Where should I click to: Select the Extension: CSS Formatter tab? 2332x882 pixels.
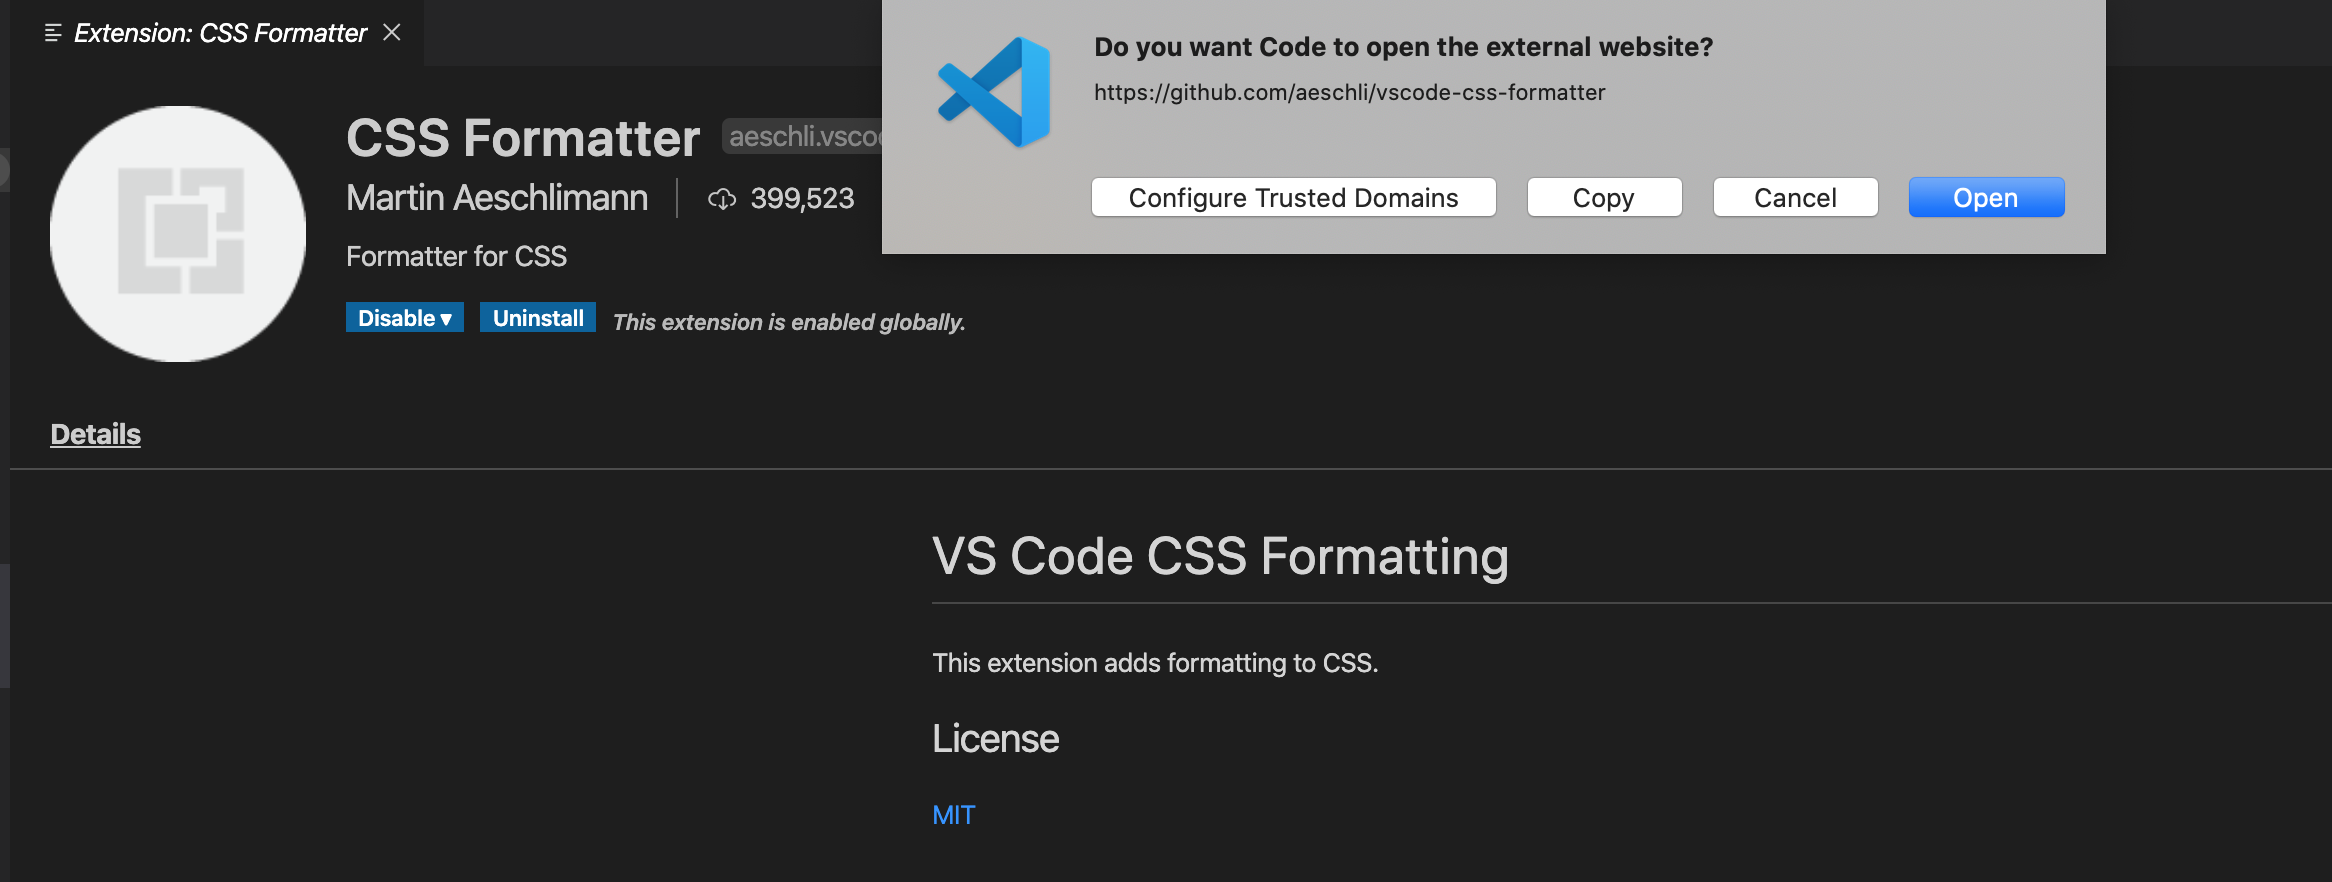point(219,33)
